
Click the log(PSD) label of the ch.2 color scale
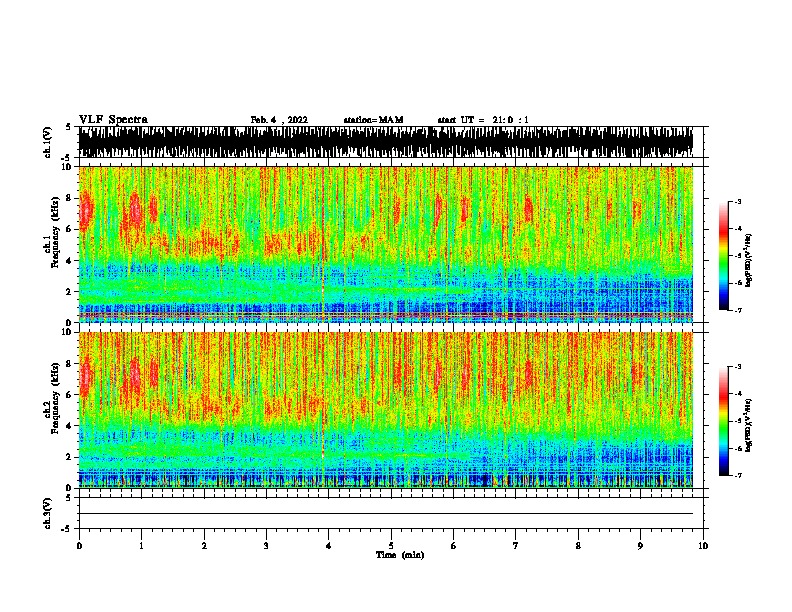coord(748,425)
